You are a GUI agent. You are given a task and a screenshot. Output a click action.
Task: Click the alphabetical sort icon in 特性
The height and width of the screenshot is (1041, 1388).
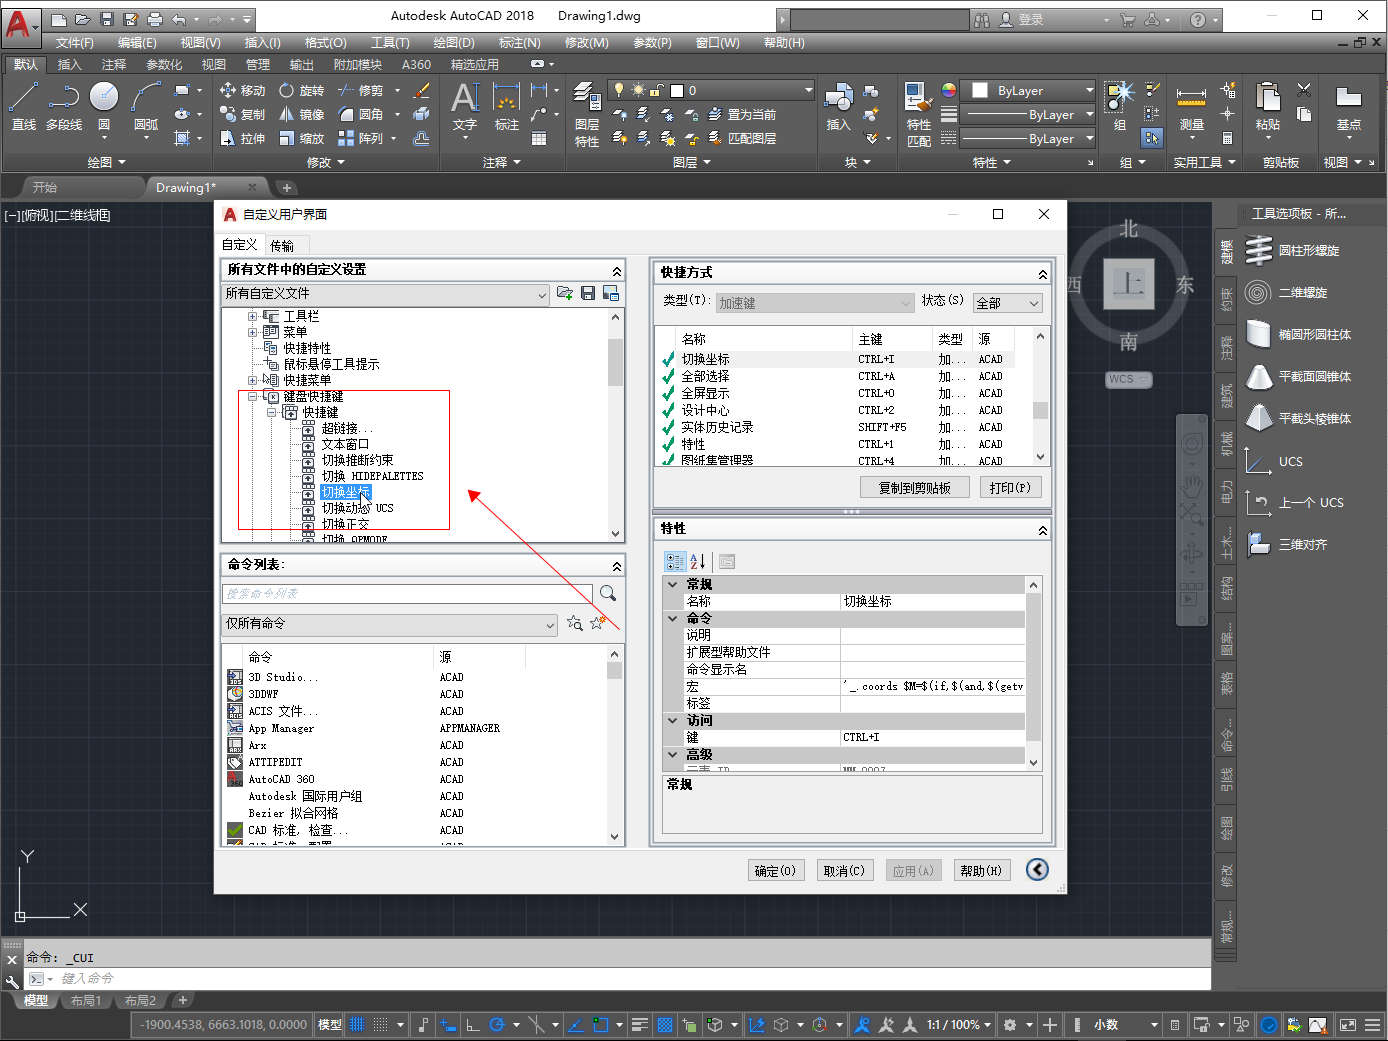tap(698, 562)
